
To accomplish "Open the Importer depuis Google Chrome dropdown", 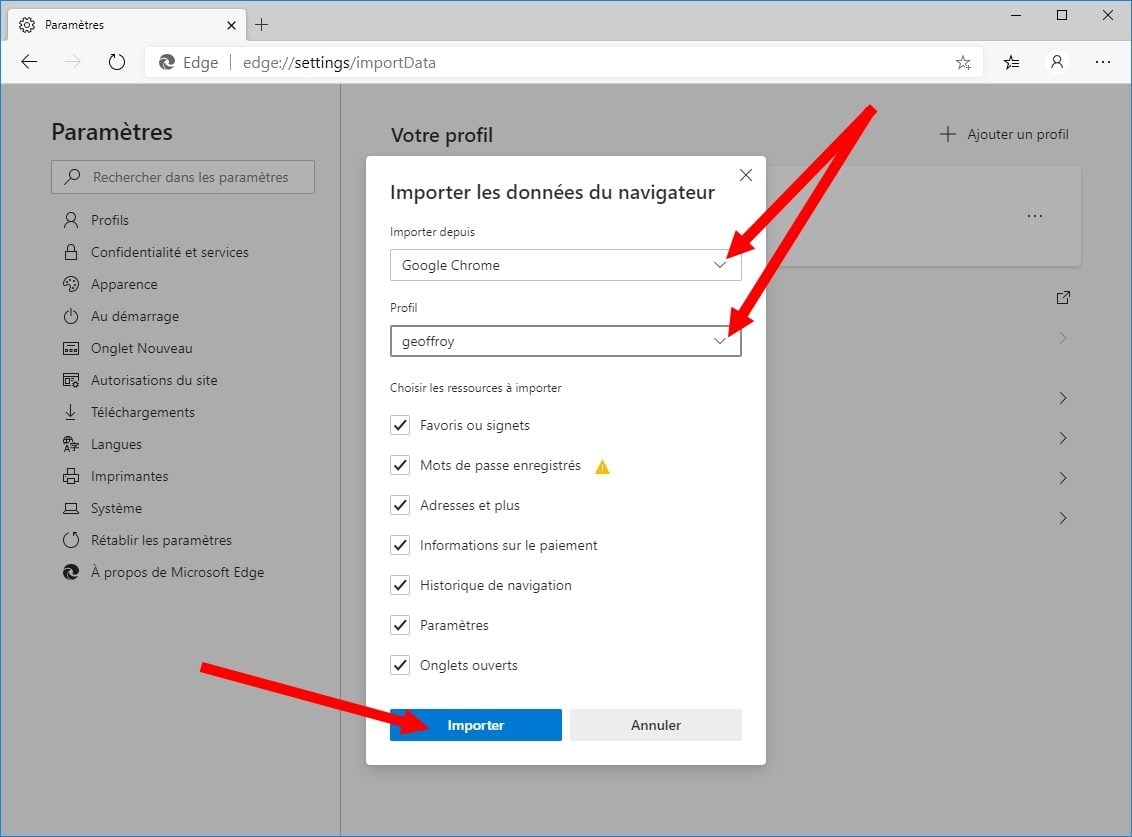I will 565,265.
